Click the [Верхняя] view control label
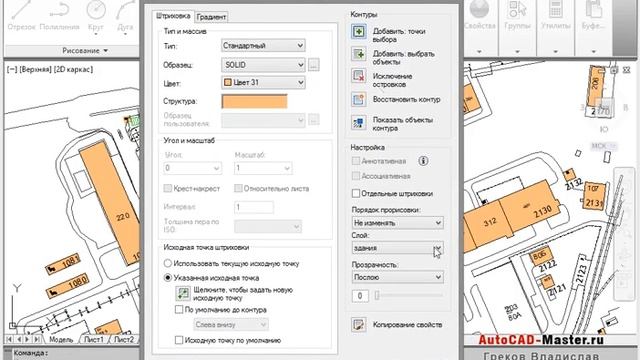Screen dimensions: 640x360 point(36,69)
